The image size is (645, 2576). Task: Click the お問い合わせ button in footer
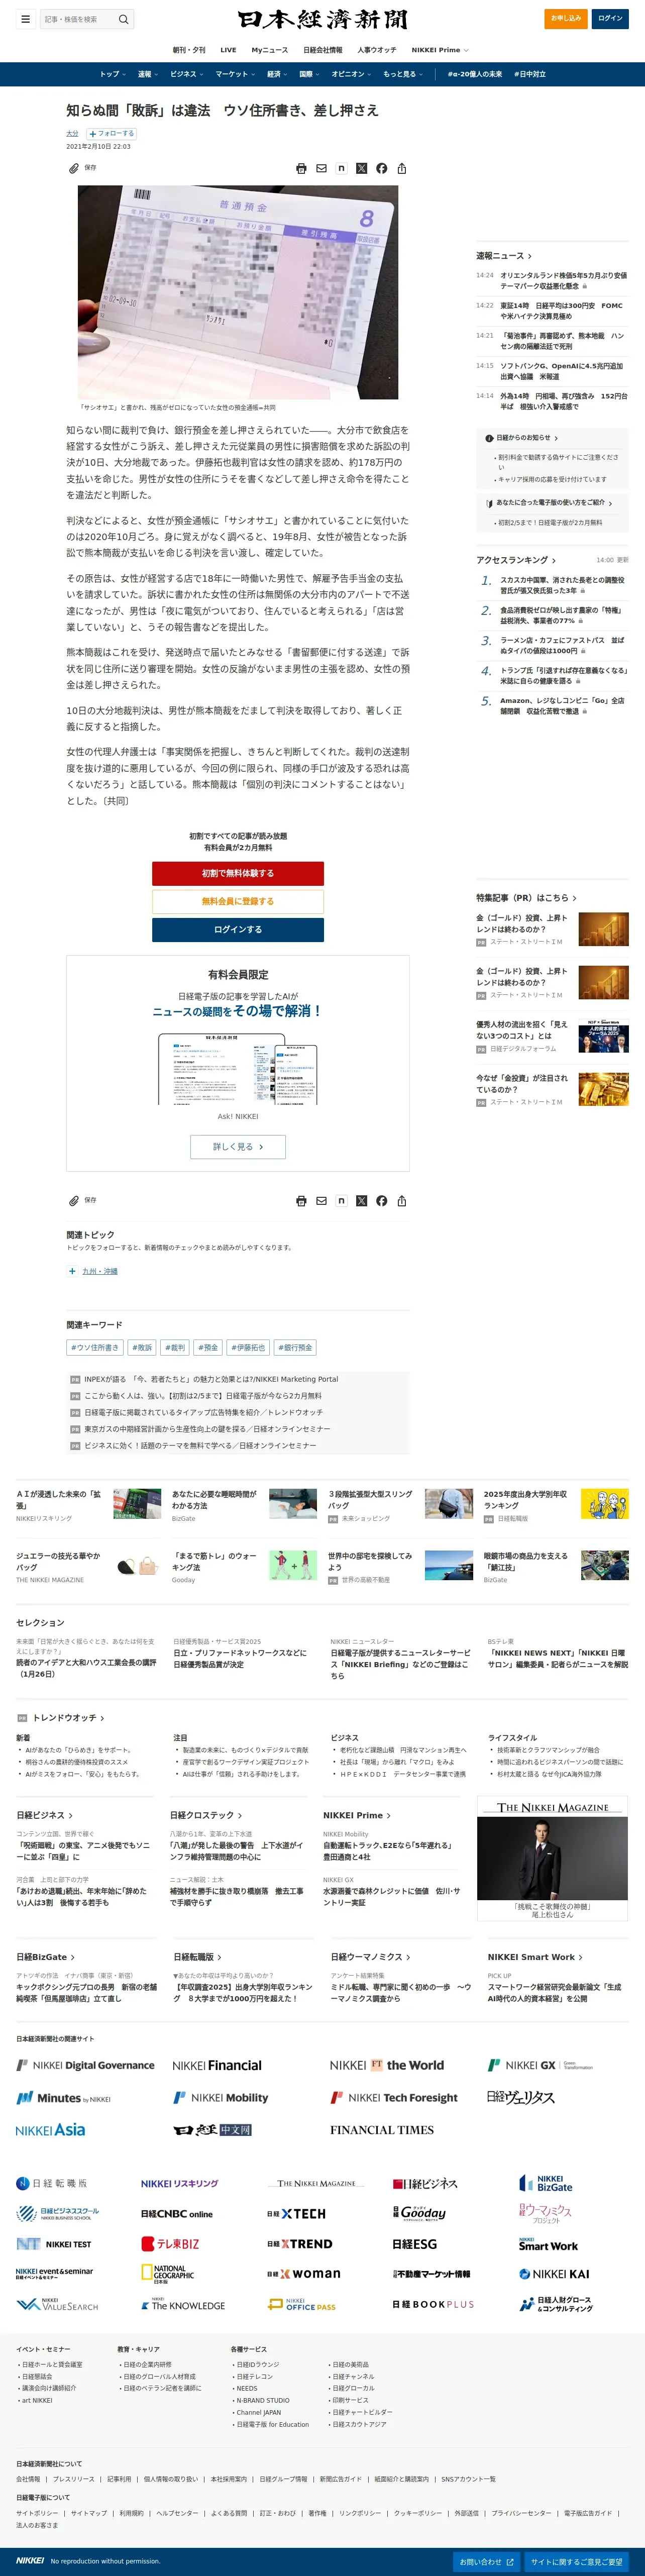click(x=487, y=2561)
